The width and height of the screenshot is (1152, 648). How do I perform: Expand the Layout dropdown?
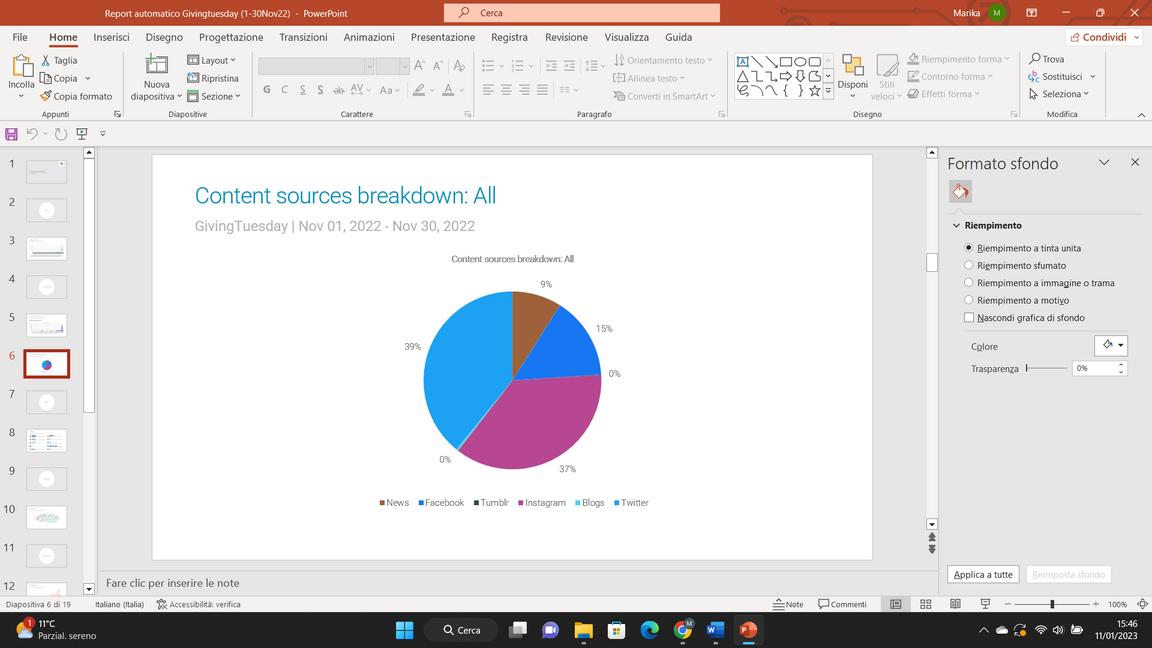pos(212,60)
